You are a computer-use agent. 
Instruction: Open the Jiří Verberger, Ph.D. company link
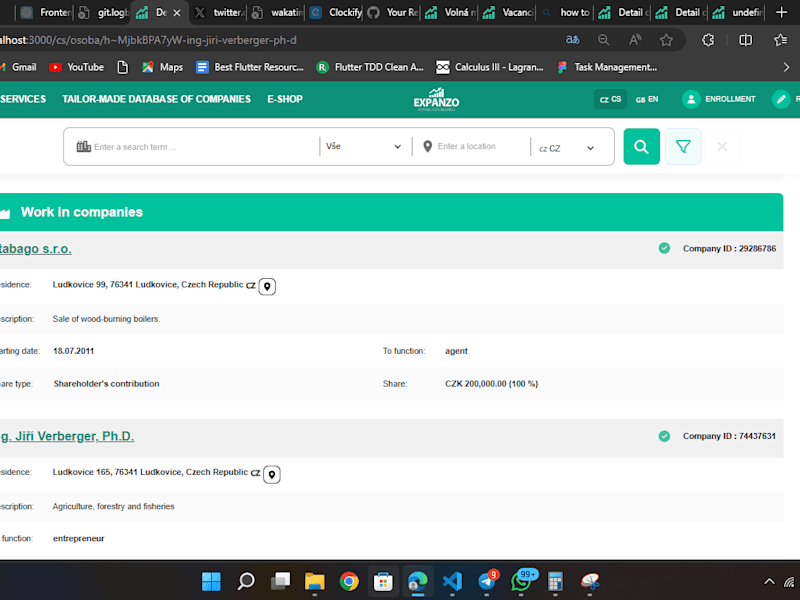pos(67,436)
